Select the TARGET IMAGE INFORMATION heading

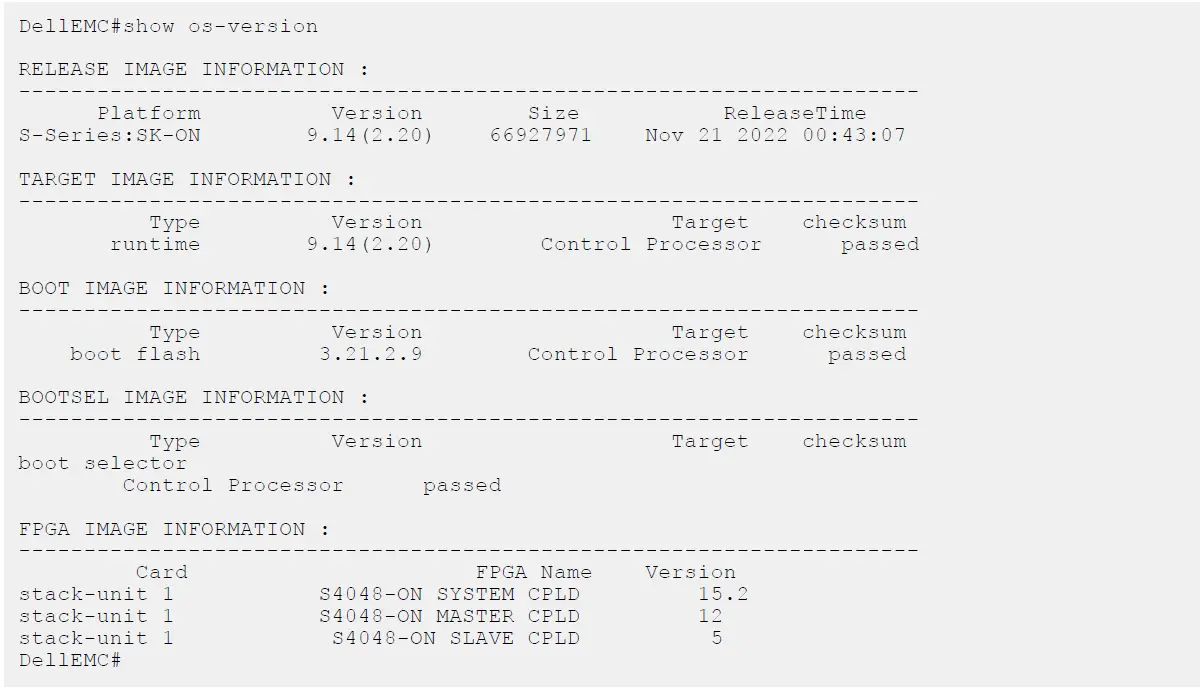[x=187, y=180]
